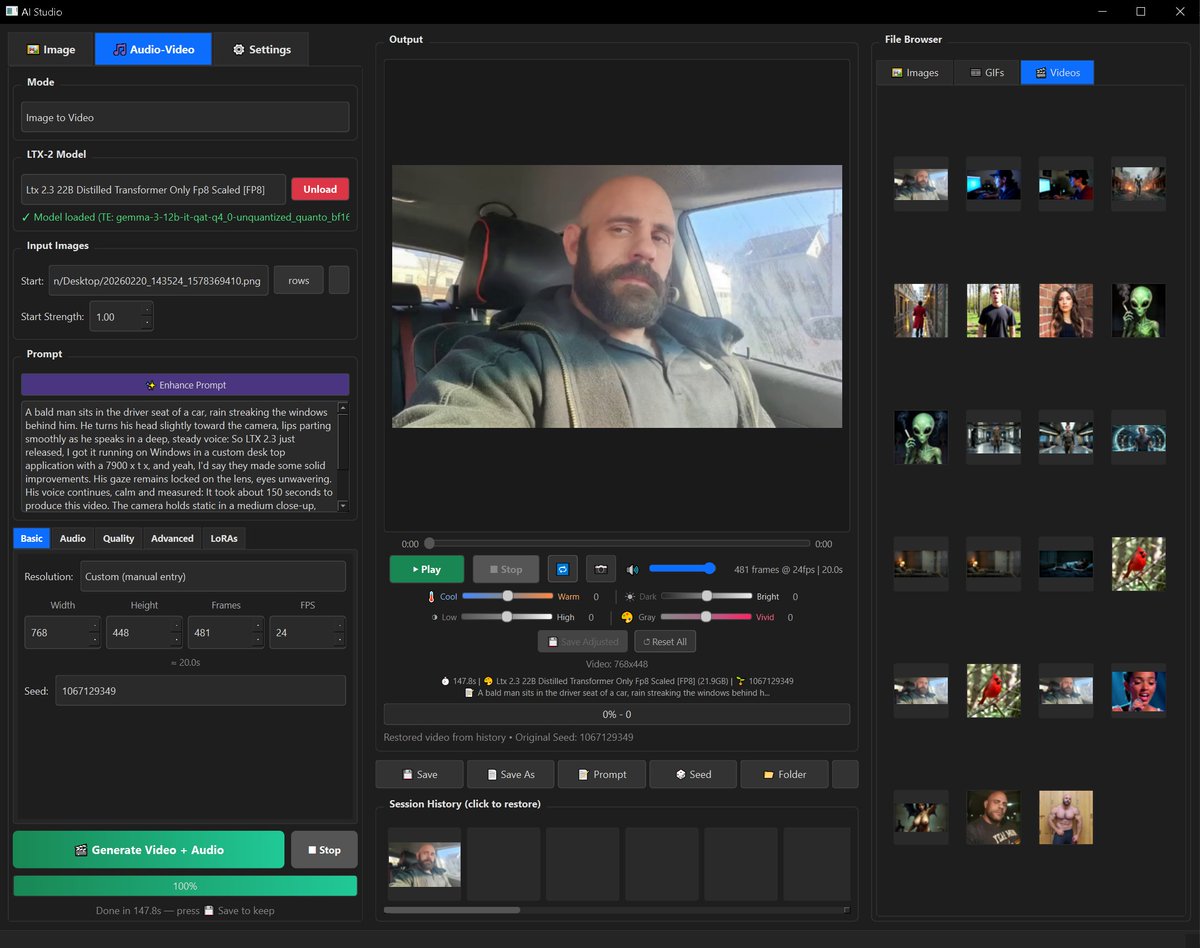The height and width of the screenshot is (948, 1200).
Task: Switch to the Quality parameters tab
Action: coord(118,538)
